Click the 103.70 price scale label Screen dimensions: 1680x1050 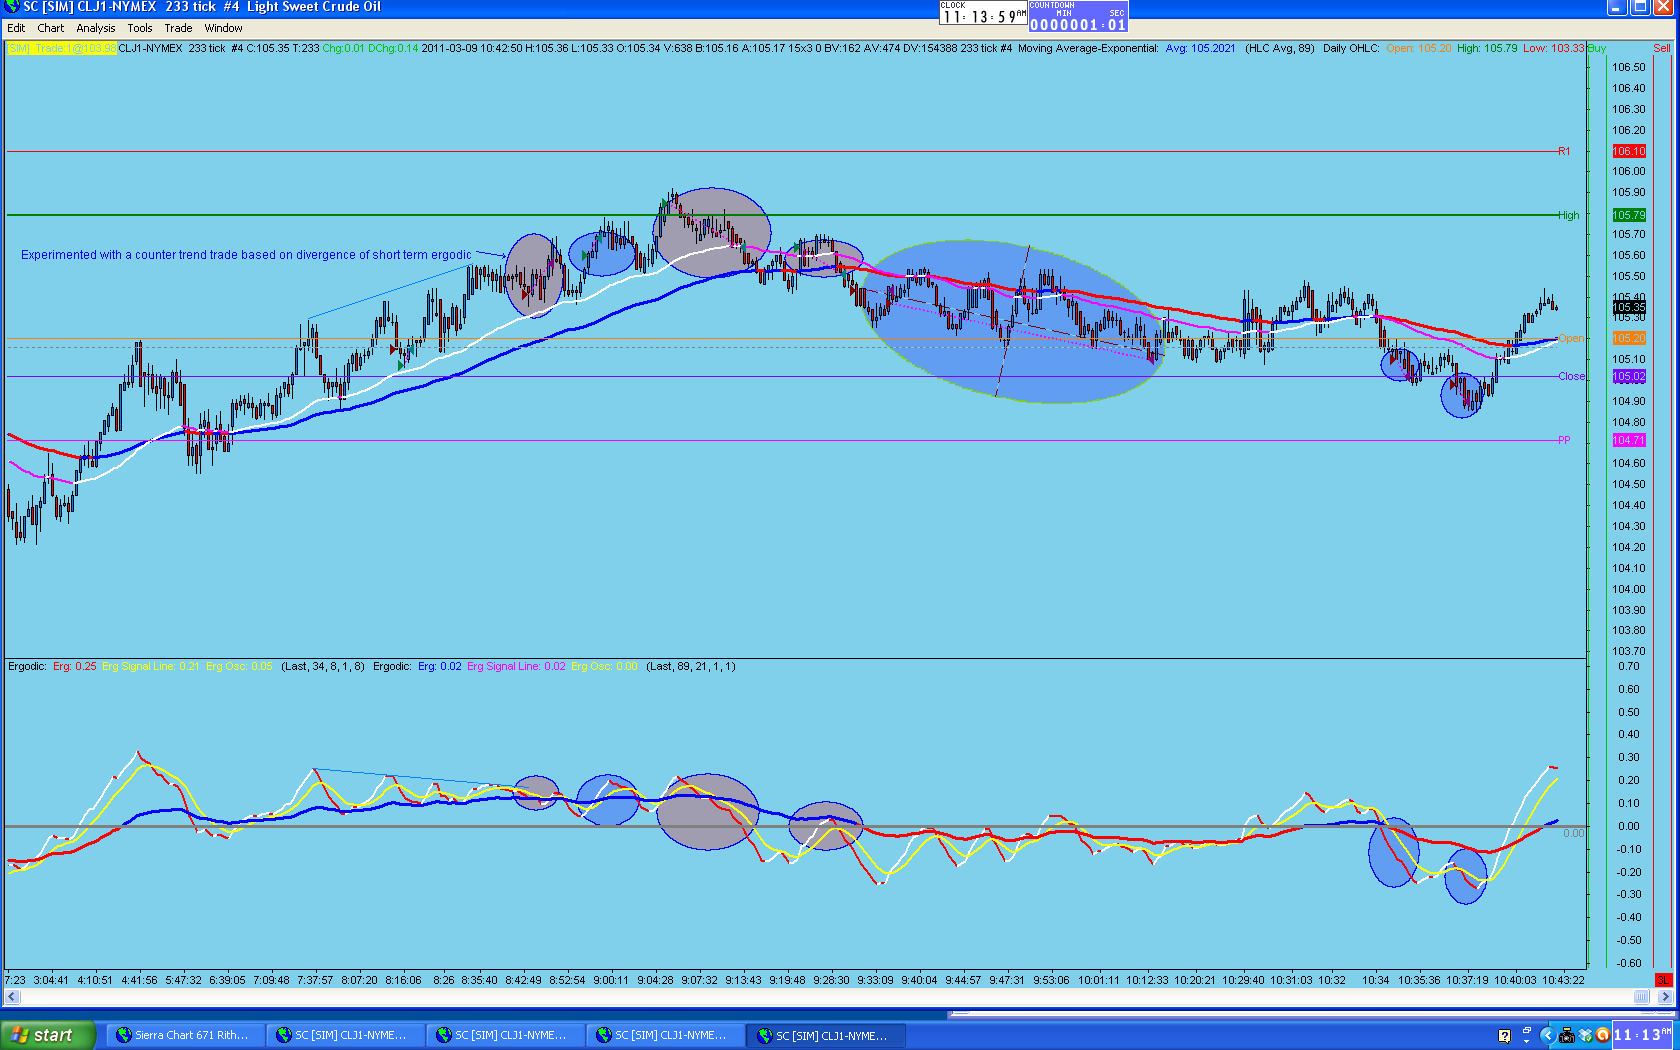1629,651
